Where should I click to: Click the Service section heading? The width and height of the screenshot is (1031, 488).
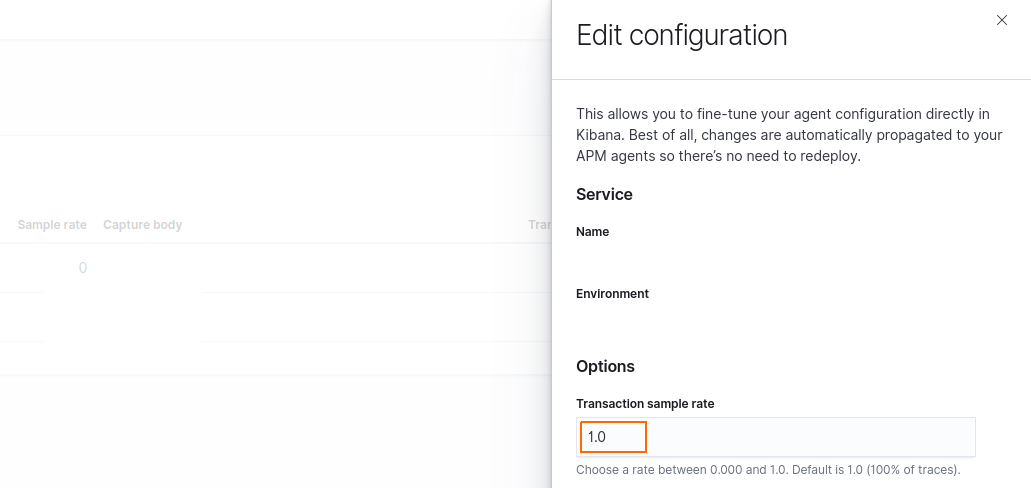pyautogui.click(x=604, y=194)
